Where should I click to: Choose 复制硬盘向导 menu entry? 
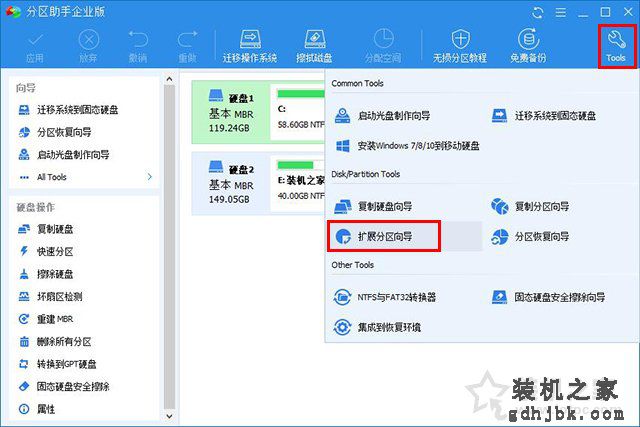[x=373, y=207]
